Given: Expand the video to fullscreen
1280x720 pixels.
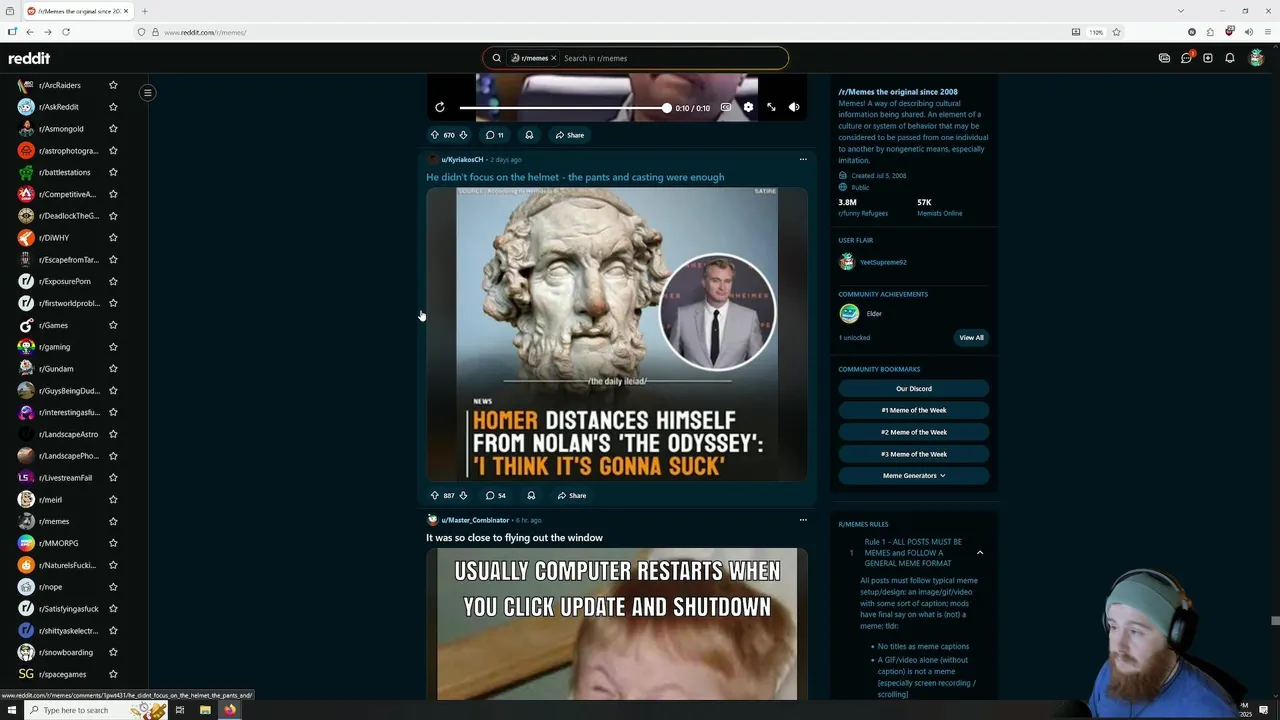Looking at the screenshot, I should click(x=771, y=107).
